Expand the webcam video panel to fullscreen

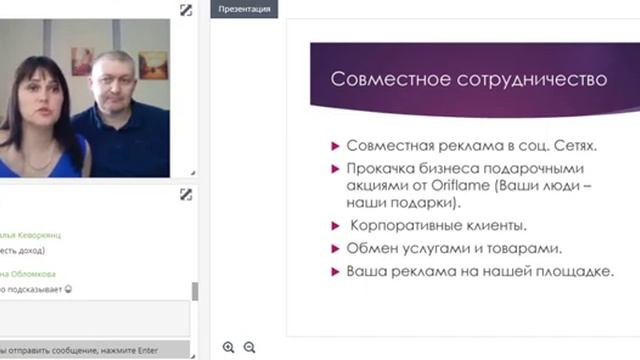tap(186, 10)
